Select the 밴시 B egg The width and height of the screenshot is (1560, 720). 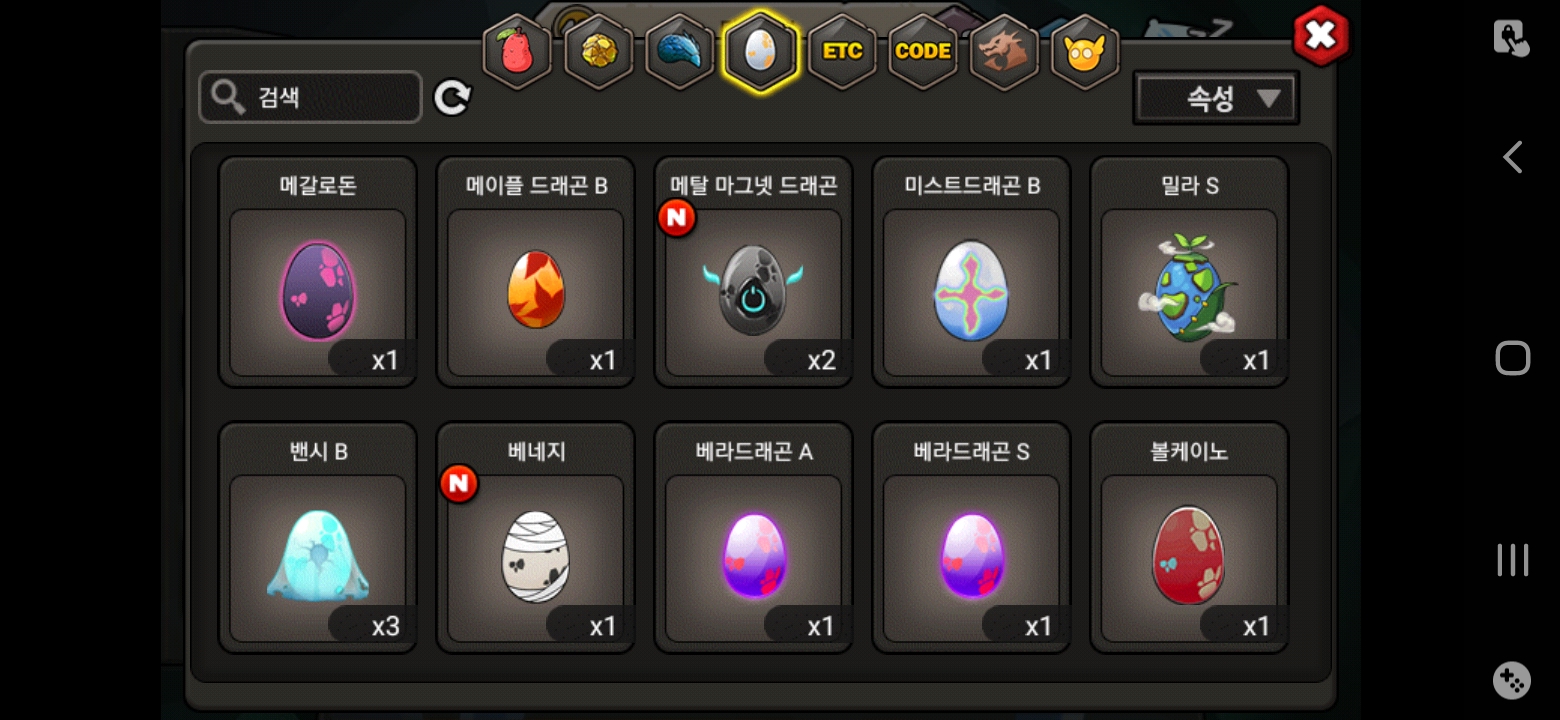318,538
